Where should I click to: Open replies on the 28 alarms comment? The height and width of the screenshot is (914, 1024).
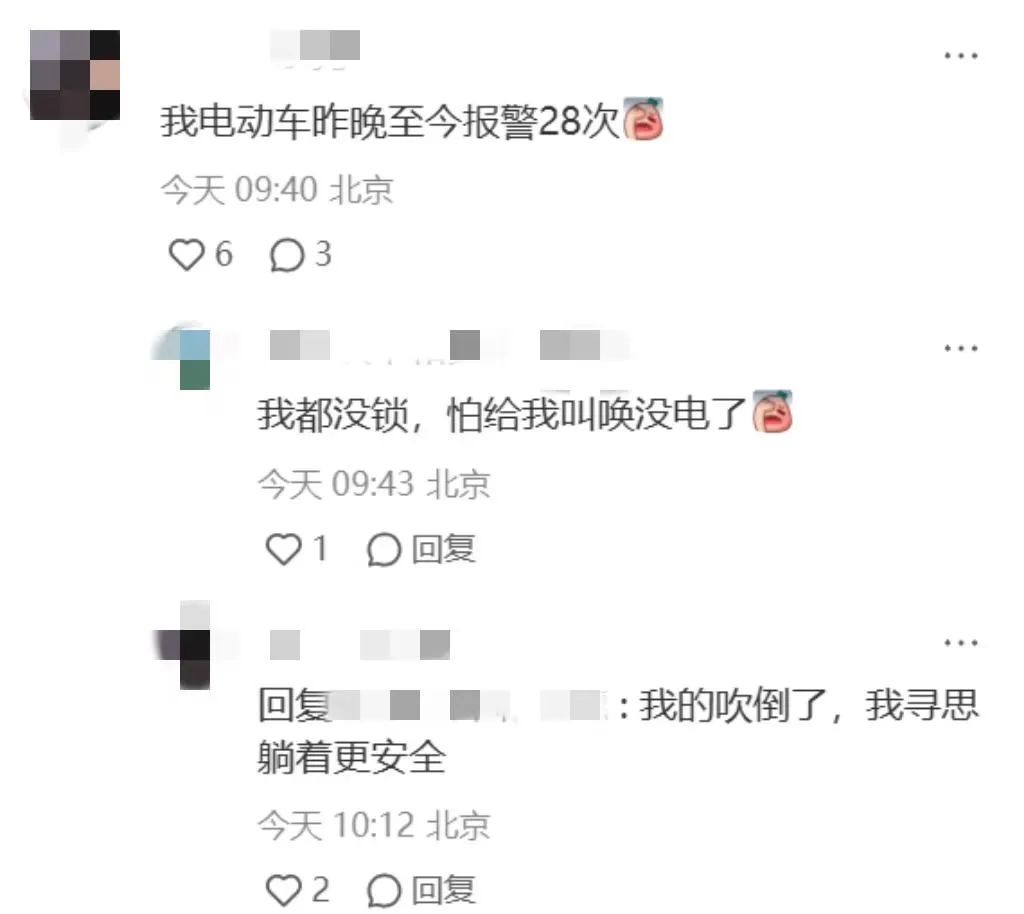pyautogui.click(x=287, y=255)
